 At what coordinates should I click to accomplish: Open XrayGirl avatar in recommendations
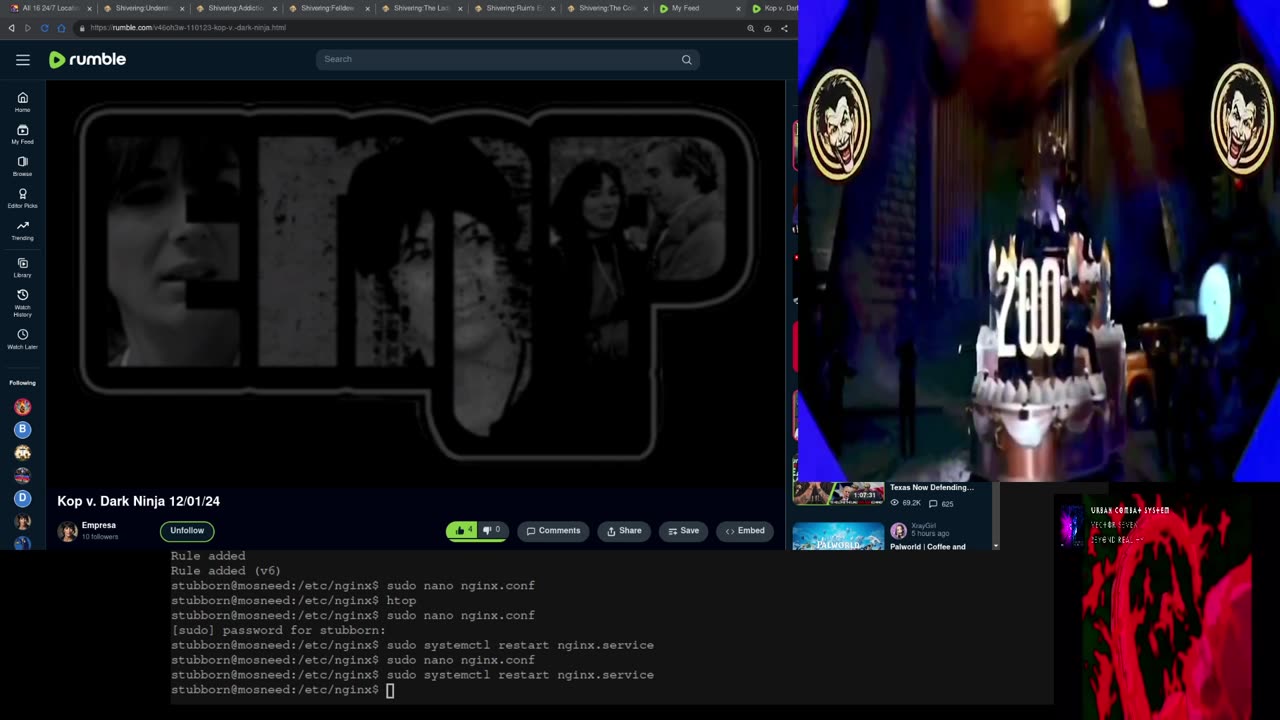(898, 531)
